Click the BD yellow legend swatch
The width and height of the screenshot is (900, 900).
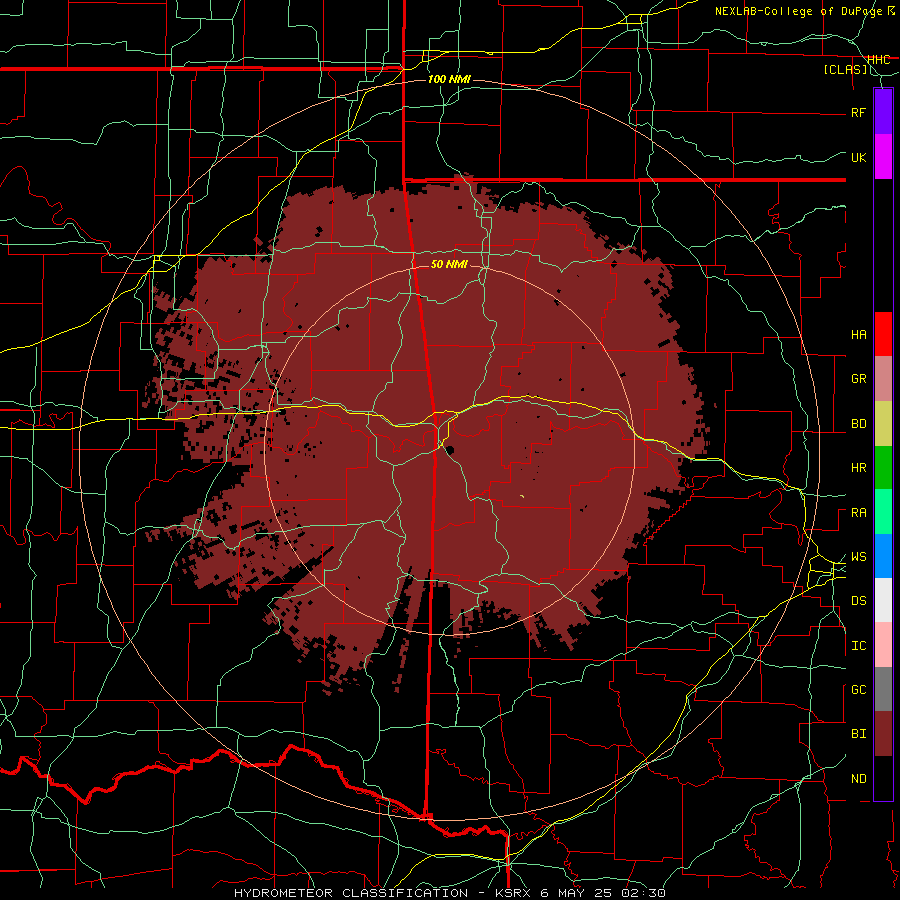pyautogui.click(x=883, y=424)
